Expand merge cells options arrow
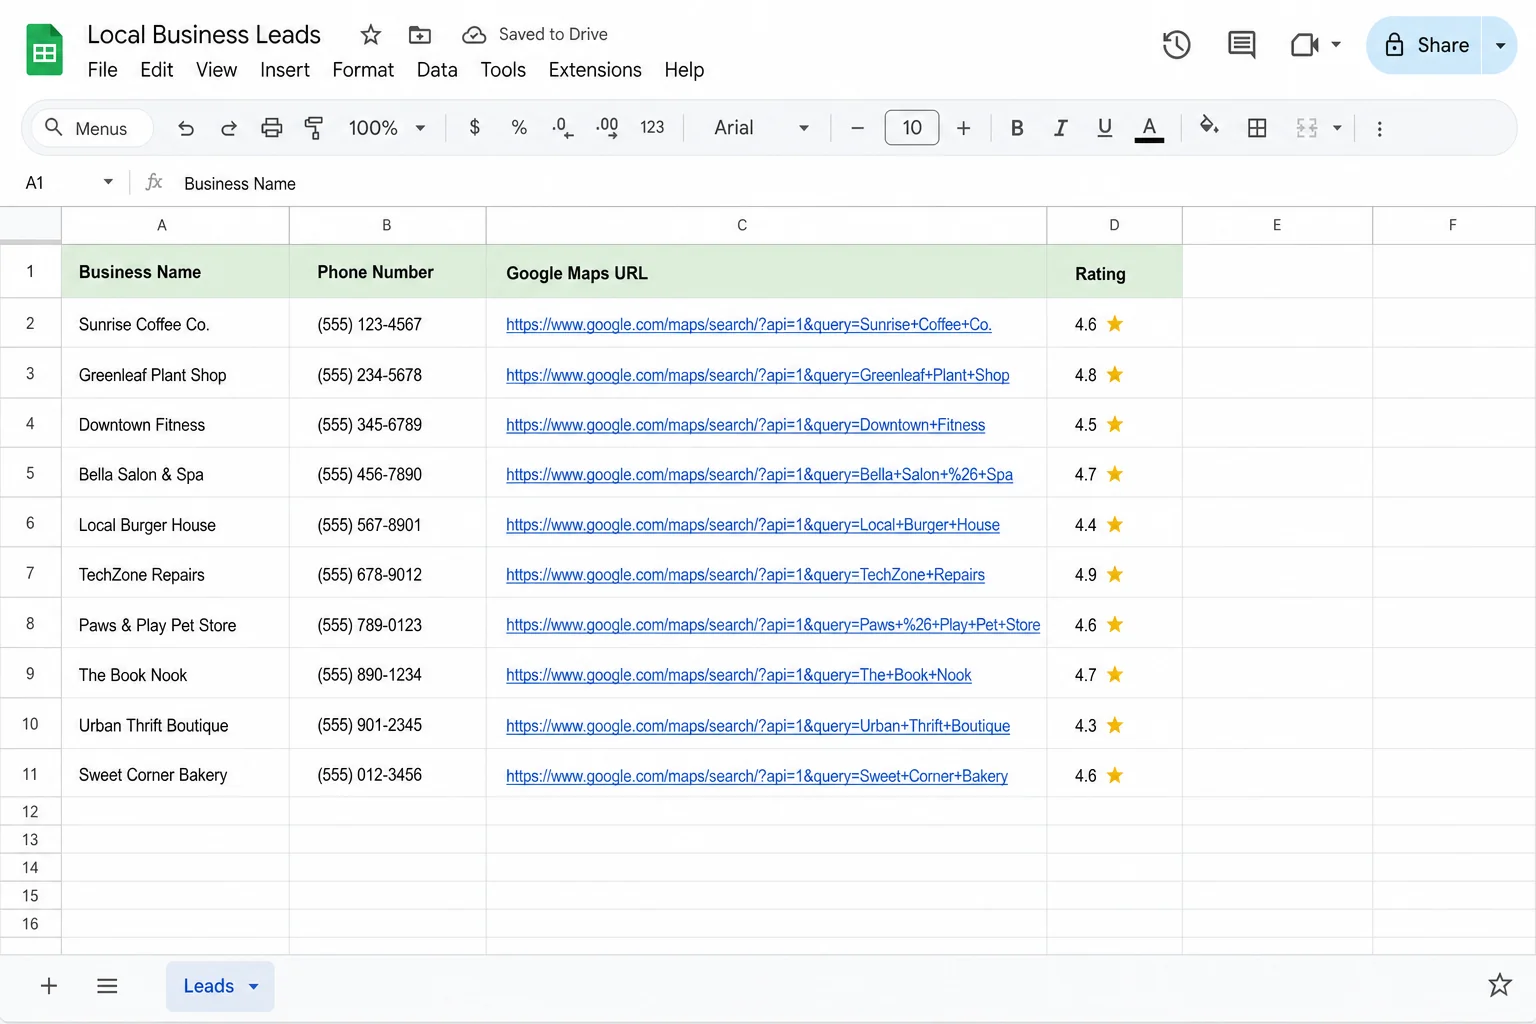This screenshot has width=1536, height=1024. pyautogui.click(x=1337, y=128)
